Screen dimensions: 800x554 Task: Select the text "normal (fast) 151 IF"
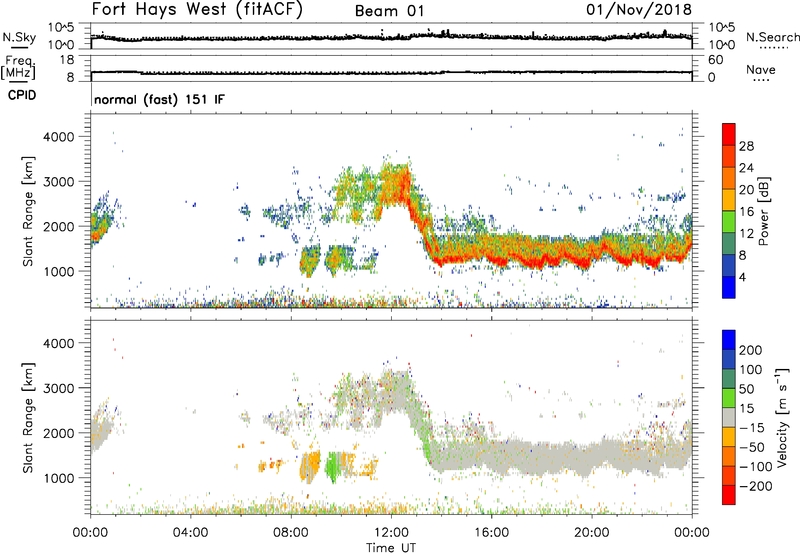[159, 99]
